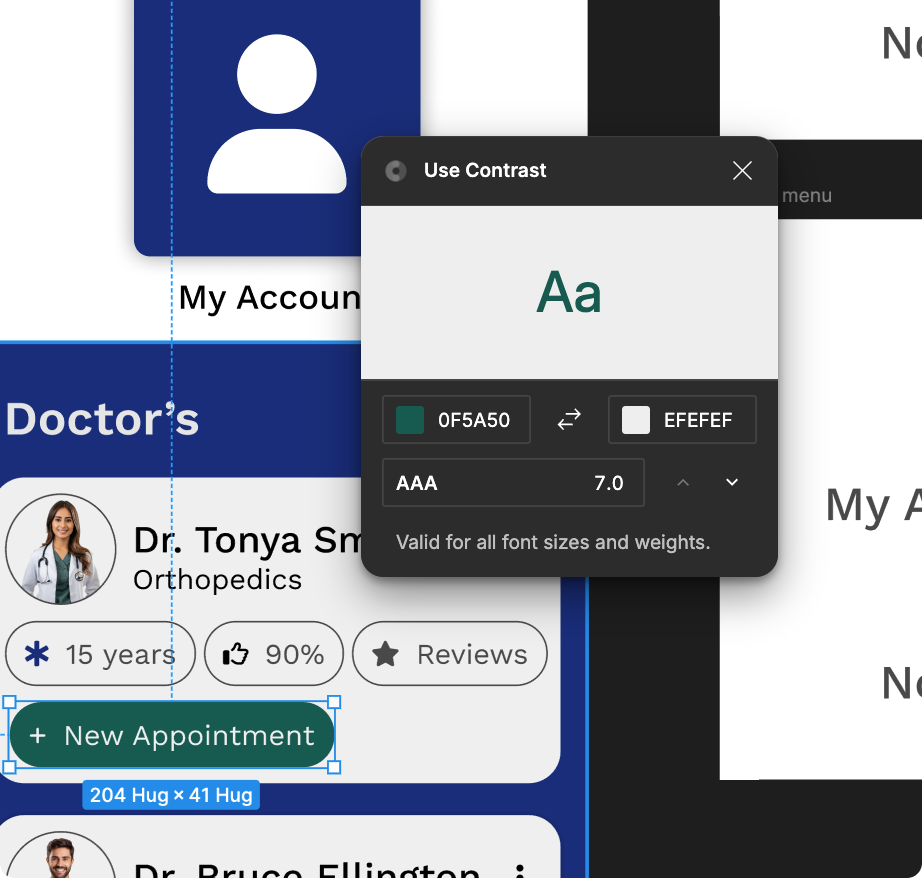Select Dr. Tonya's profile photo

(x=61, y=549)
